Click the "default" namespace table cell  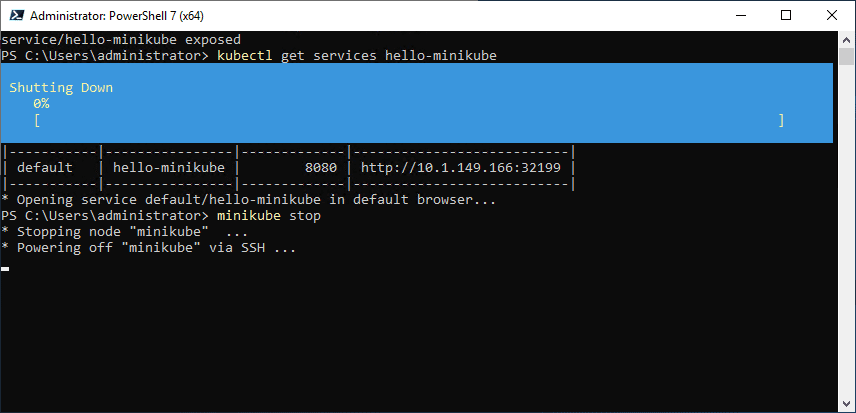click(45, 168)
